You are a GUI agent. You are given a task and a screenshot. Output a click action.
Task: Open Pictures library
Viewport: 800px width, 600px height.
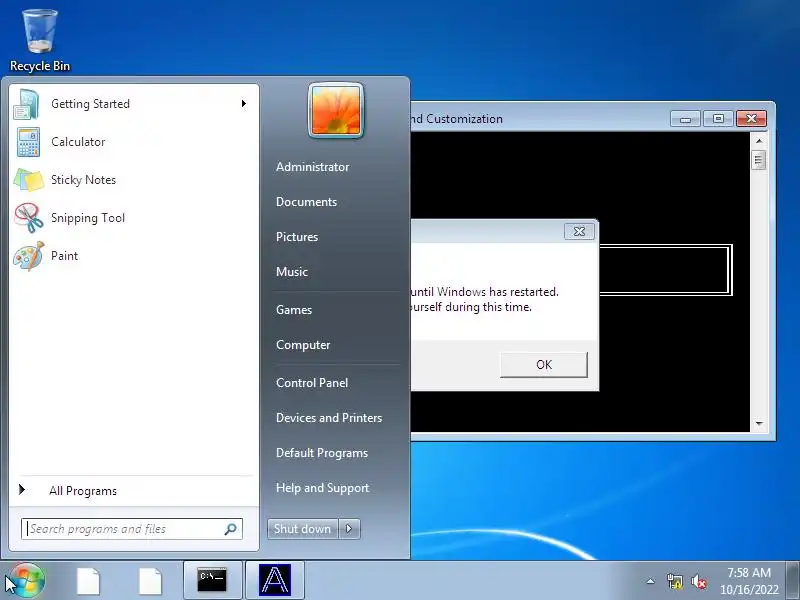(x=296, y=237)
